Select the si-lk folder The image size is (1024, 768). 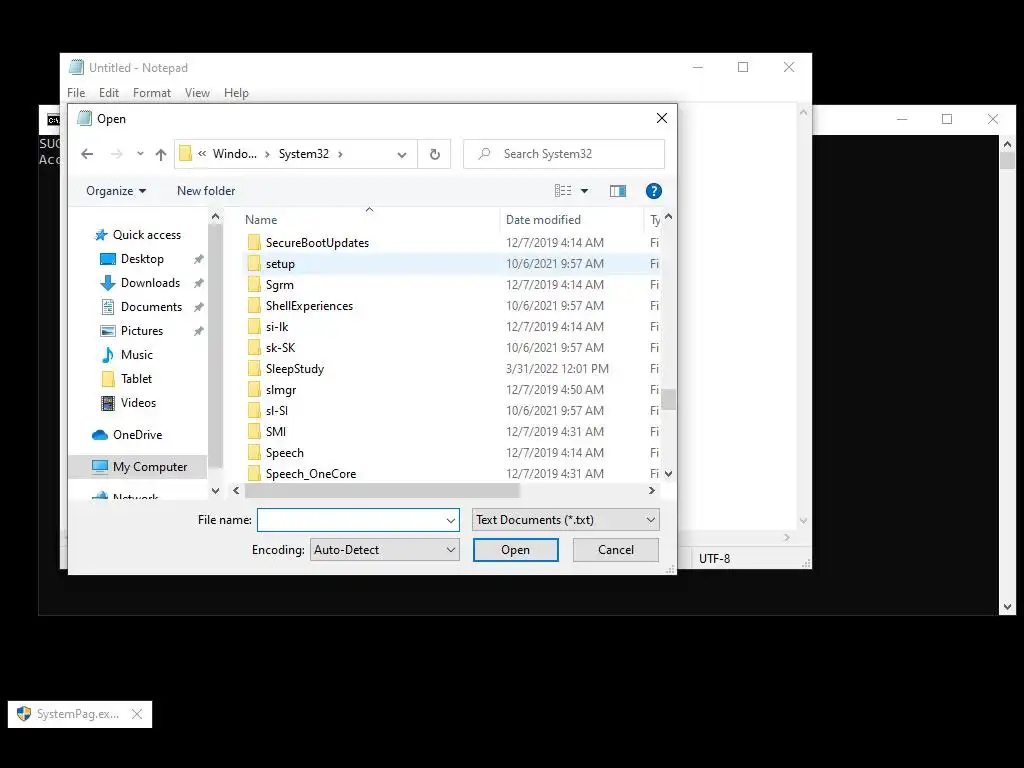[277, 327]
